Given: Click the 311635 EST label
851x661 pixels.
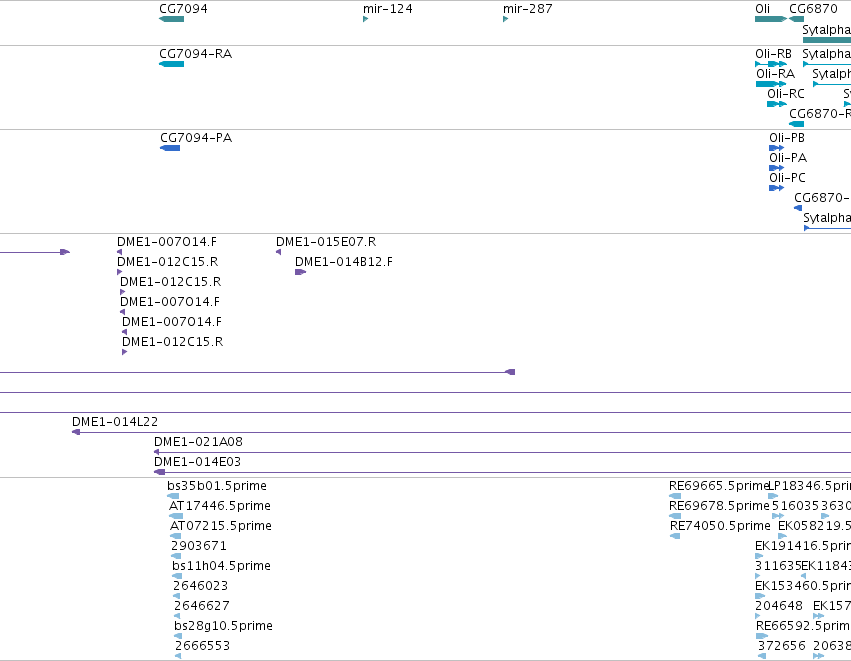Looking at the screenshot, I should pyautogui.click(x=778, y=566).
